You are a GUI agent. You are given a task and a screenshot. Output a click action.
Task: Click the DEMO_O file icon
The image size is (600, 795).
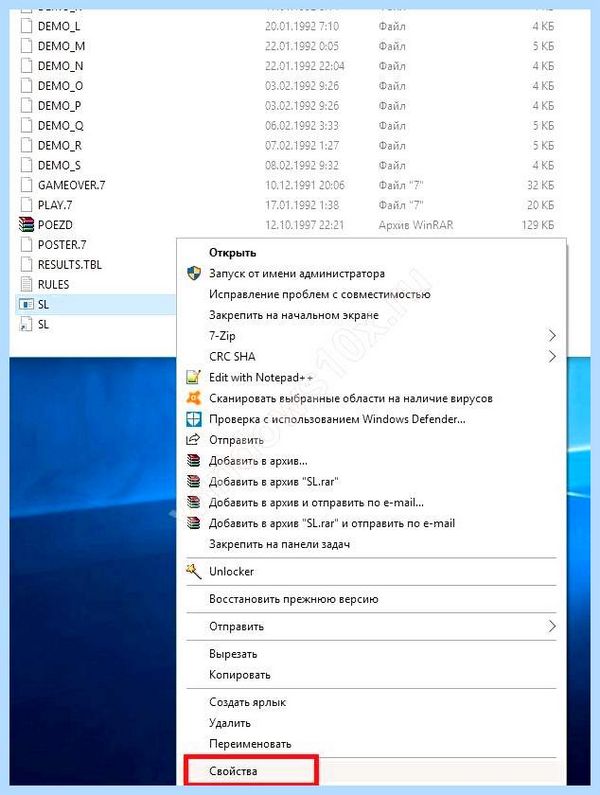click(x=26, y=86)
